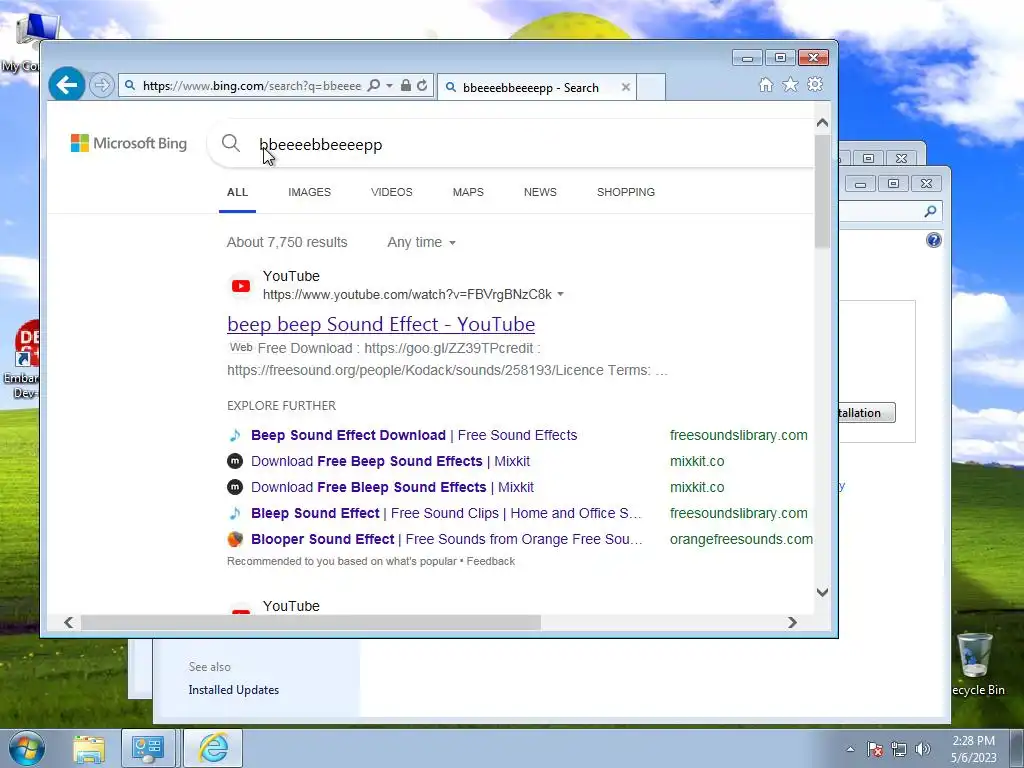This screenshot has width=1024, height=768.
Task: Click the address bar search magnifier icon
Action: (x=374, y=86)
